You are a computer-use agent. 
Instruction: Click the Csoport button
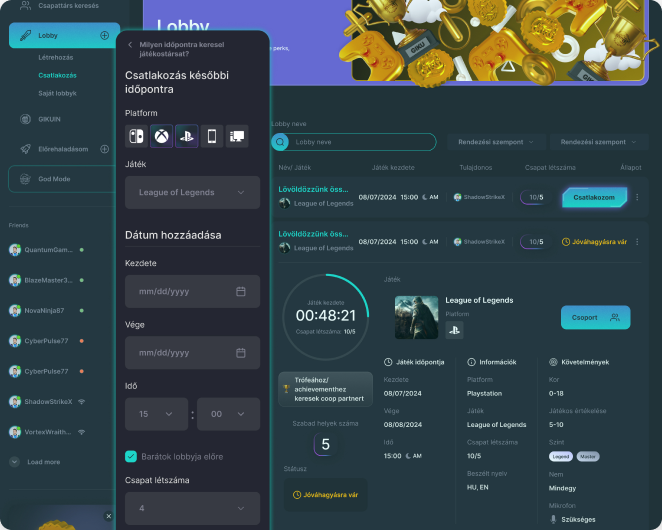[x=595, y=318]
